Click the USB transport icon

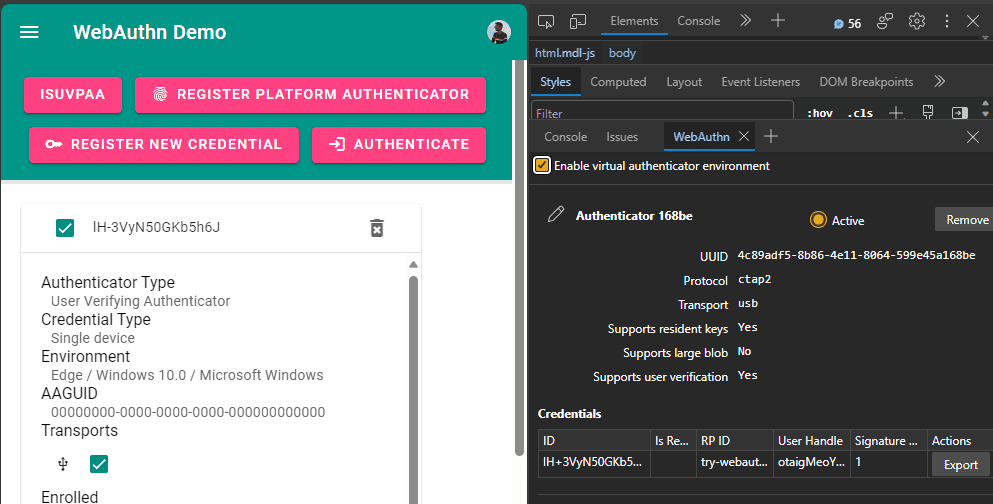click(x=63, y=464)
